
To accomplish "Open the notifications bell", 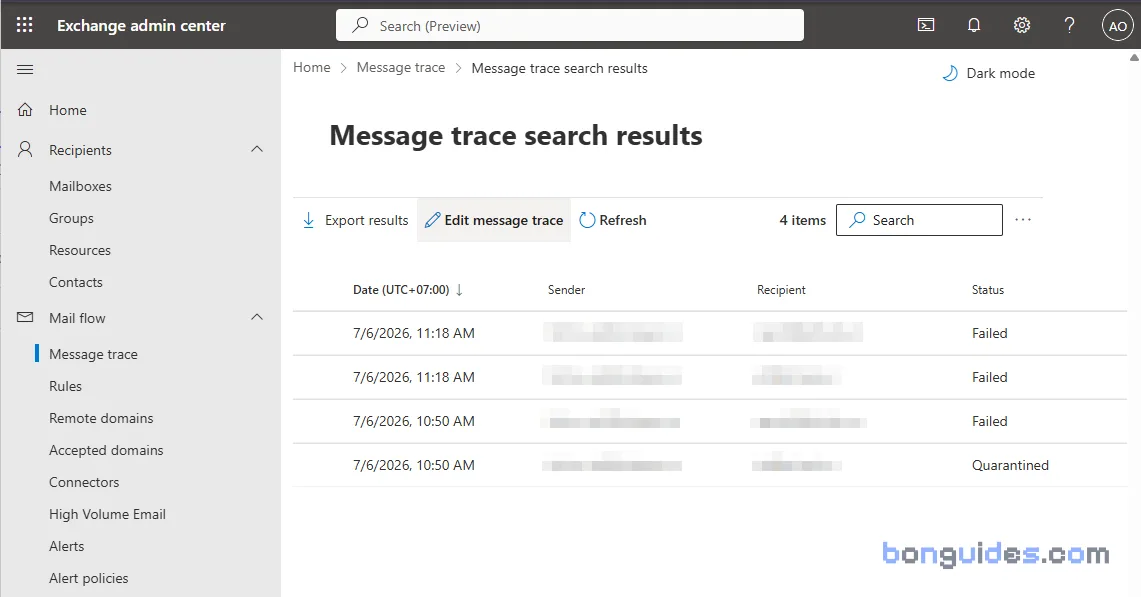I will point(974,25).
